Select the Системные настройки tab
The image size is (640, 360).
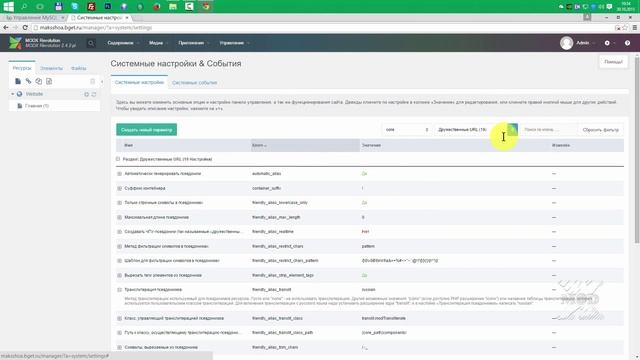(139, 82)
